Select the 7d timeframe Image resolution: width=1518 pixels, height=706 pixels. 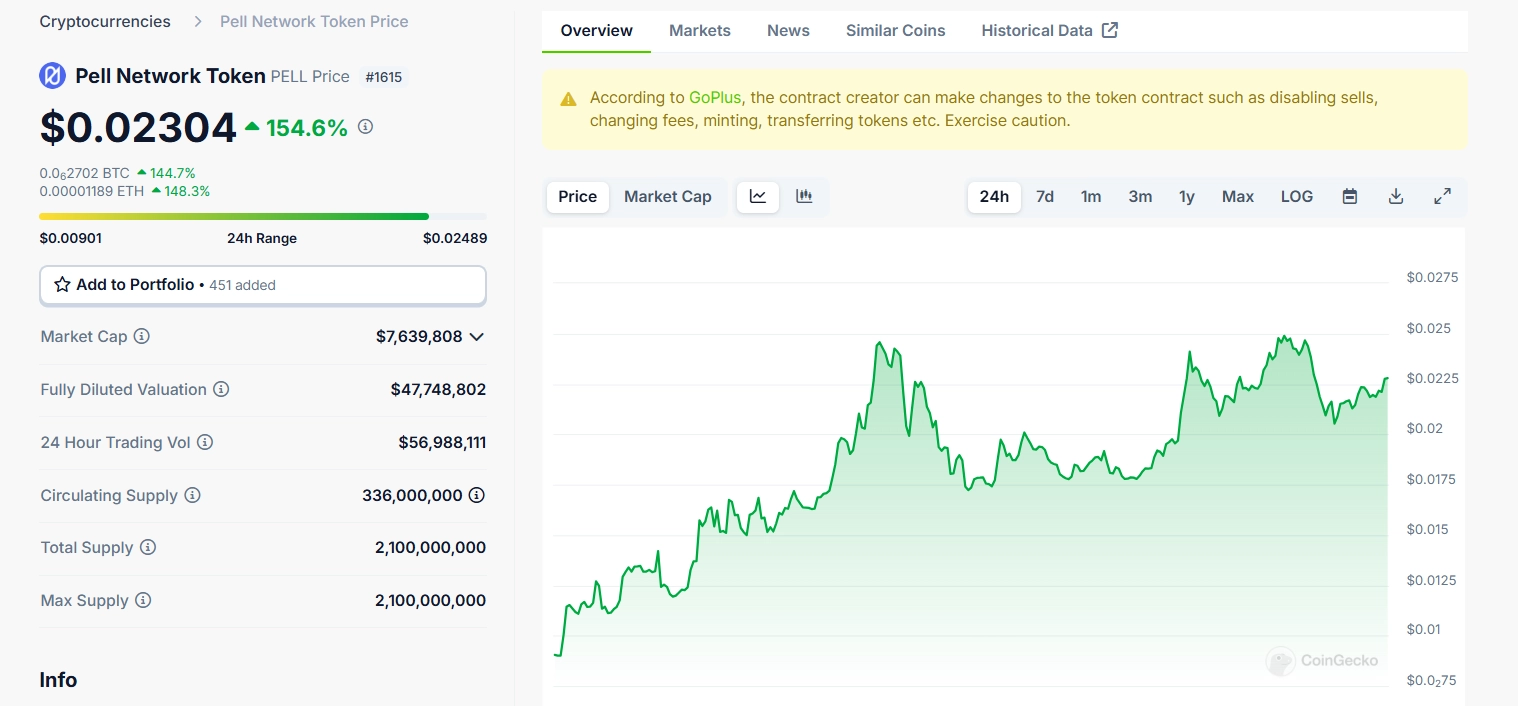(1045, 197)
